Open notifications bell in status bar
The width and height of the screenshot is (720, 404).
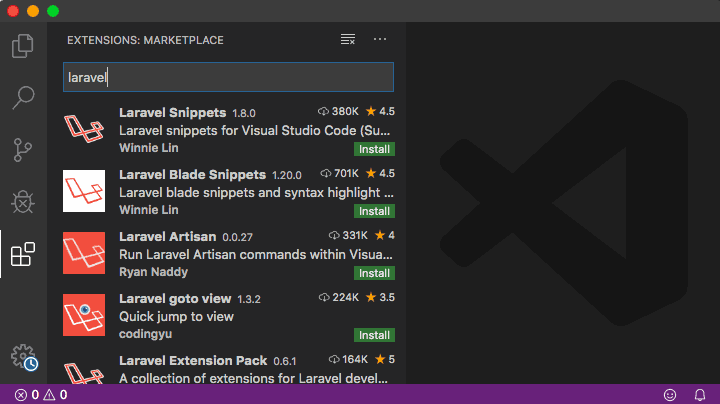click(x=700, y=395)
